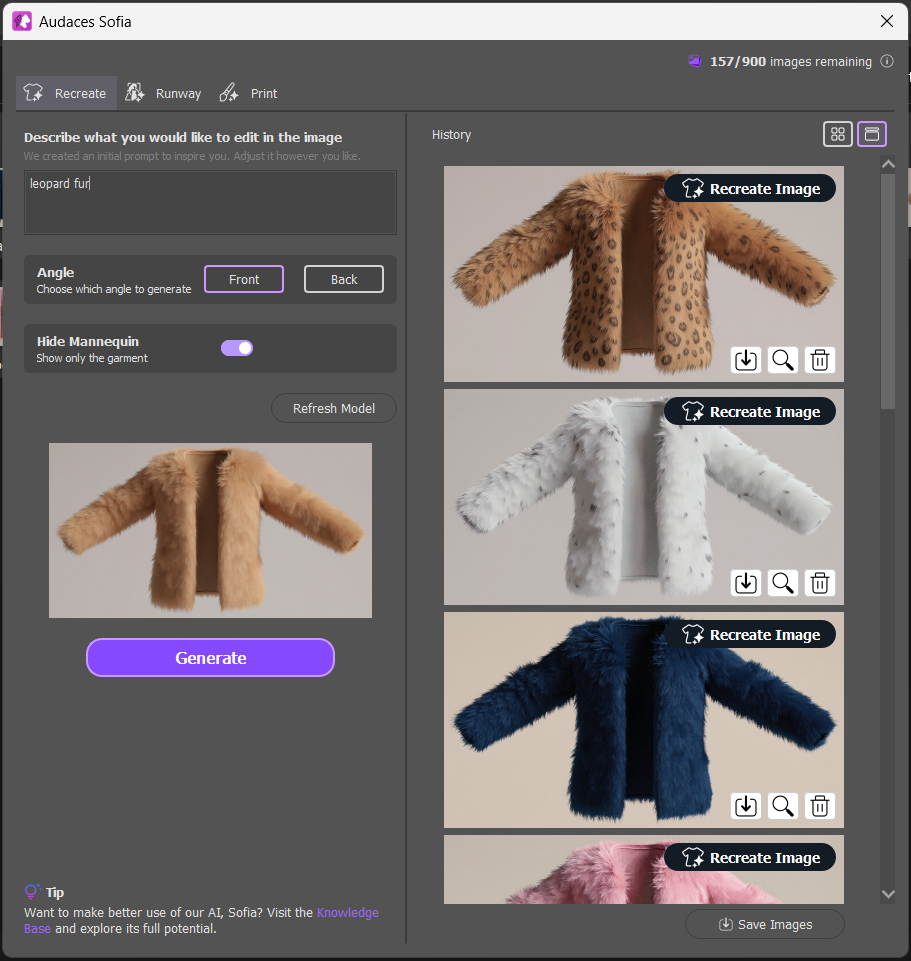Save all history images
911x961 pixels.
click(x=764, y=924)
